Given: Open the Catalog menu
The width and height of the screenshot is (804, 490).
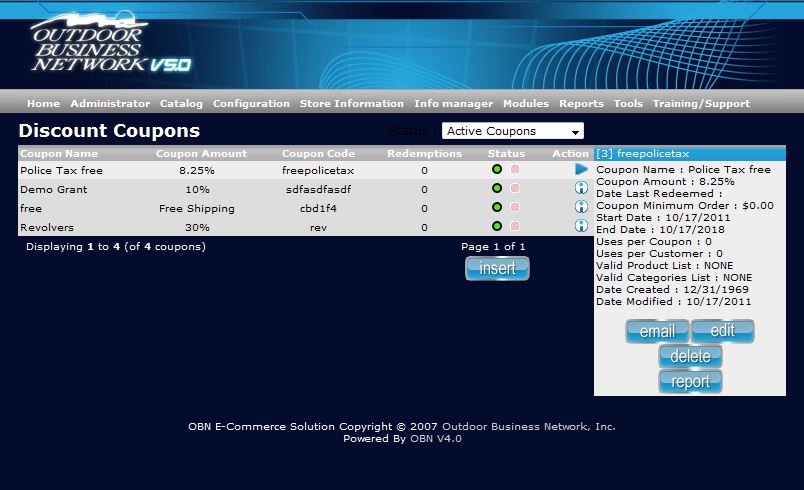Looking at the screenshot, I should (x=181, y=104).
